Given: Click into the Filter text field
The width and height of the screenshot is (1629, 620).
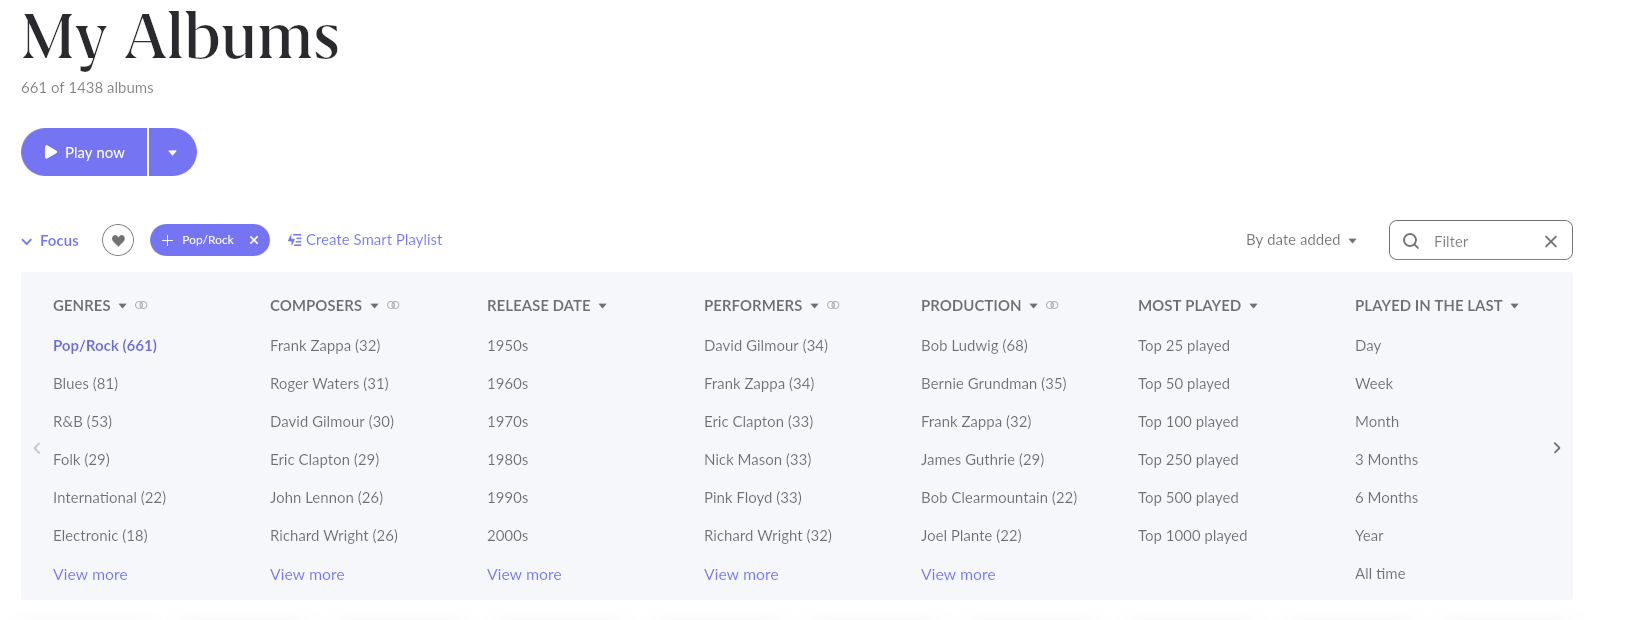Looking at the screenshot, I should [1480, 241].
